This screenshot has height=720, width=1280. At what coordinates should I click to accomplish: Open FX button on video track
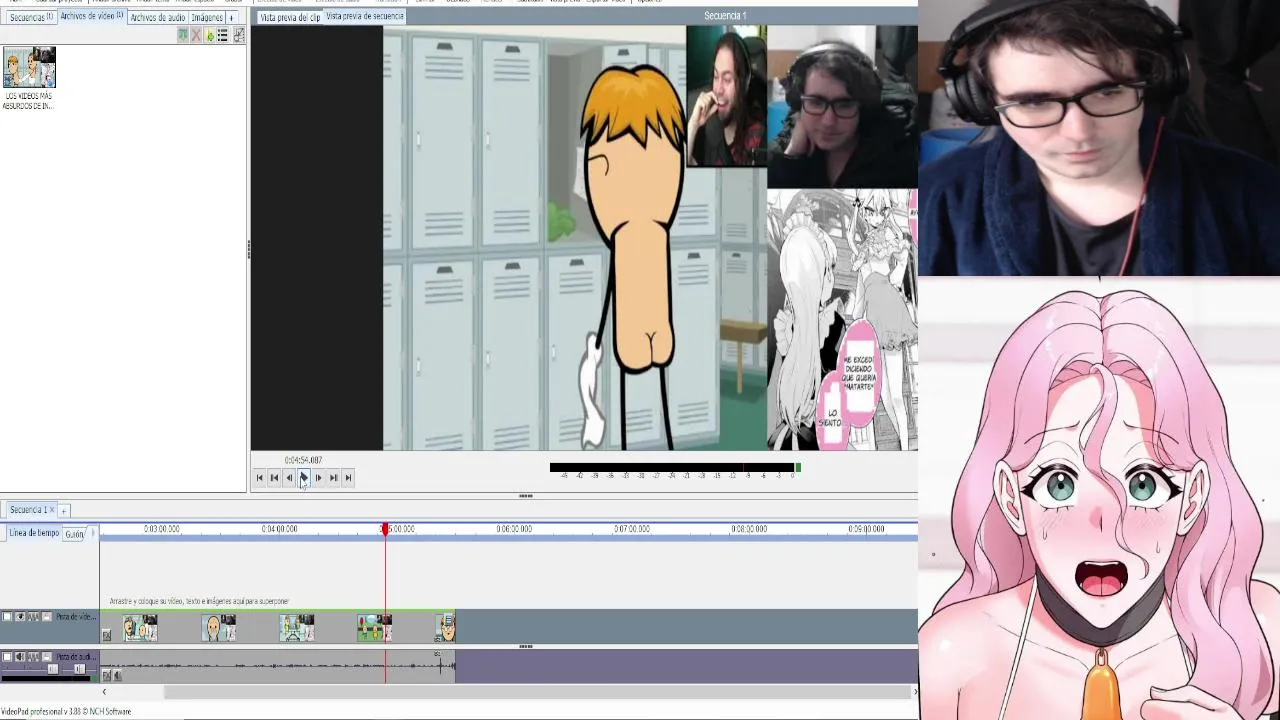107,635
